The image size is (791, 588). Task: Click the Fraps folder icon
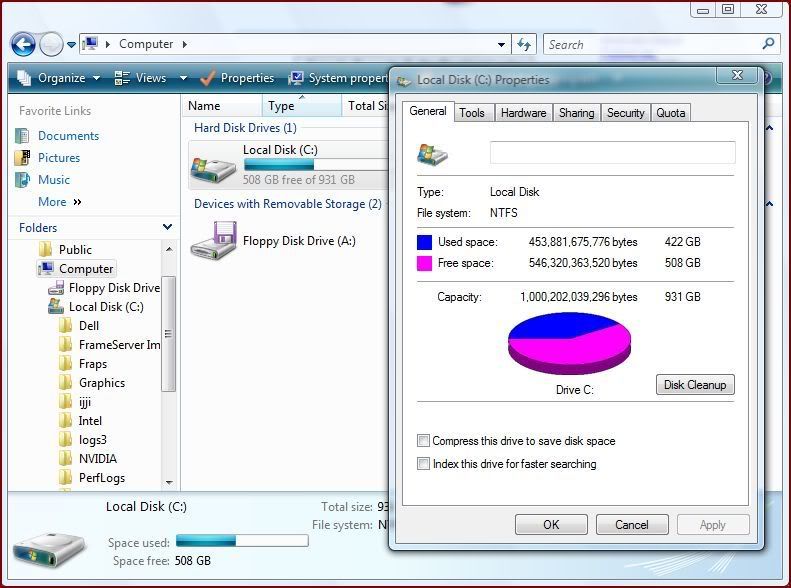(66, 364)
